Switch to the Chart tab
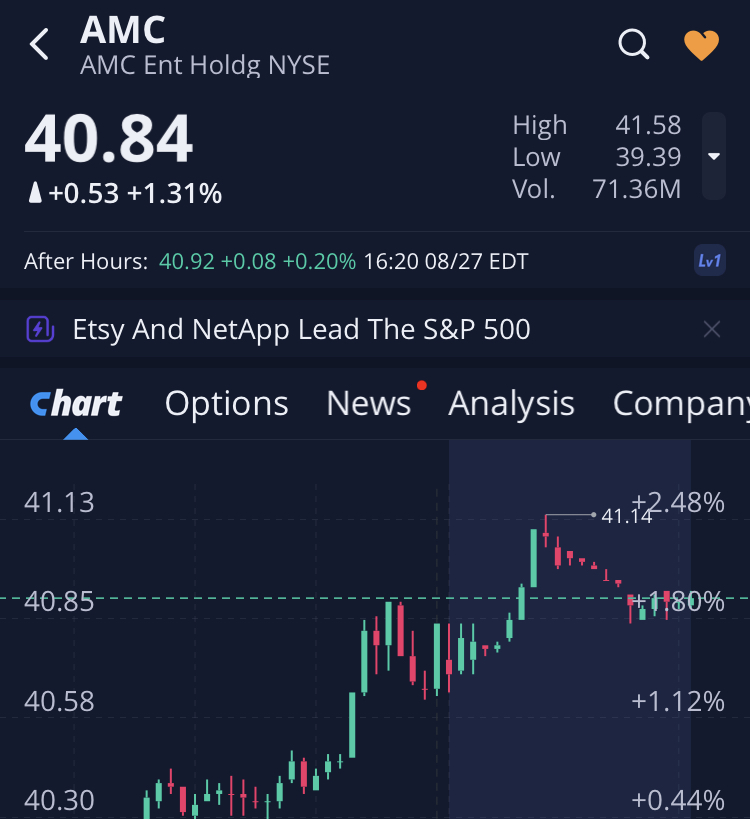The height and width of the screenshot is (819, 750). click(76, 403)
